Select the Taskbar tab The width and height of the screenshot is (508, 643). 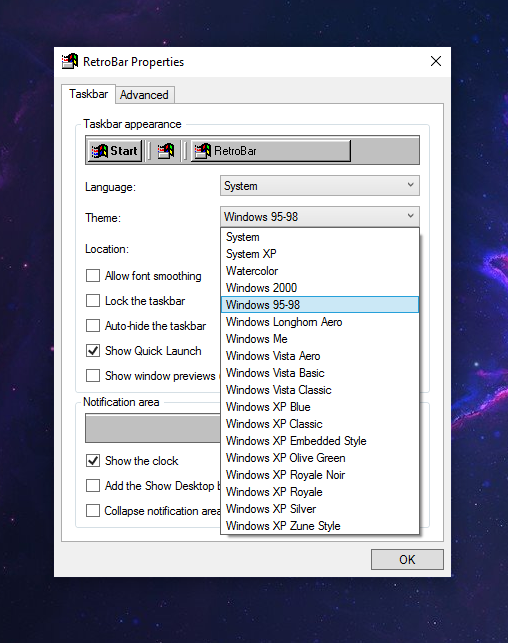coord(89,94)
